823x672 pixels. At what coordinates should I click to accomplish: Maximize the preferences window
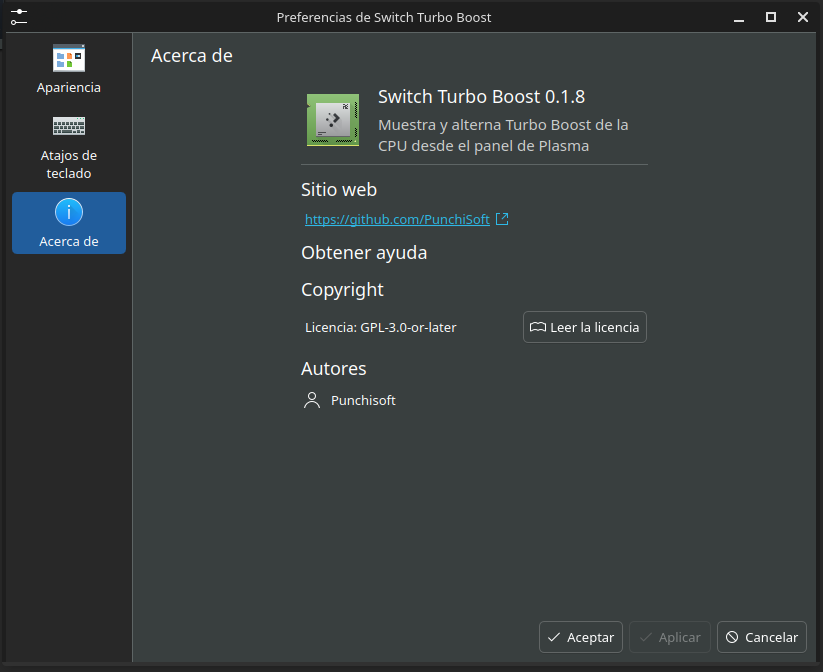[771, 17]
